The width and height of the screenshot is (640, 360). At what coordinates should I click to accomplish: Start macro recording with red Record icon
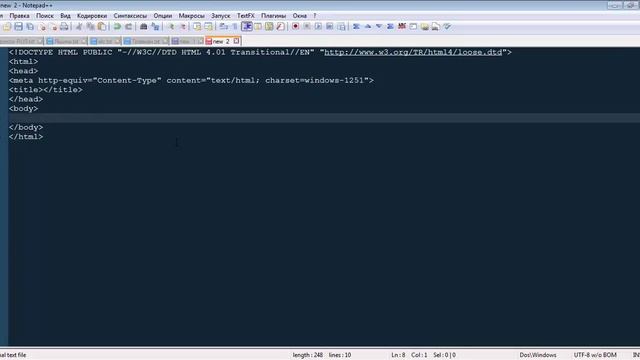(296, 27)
